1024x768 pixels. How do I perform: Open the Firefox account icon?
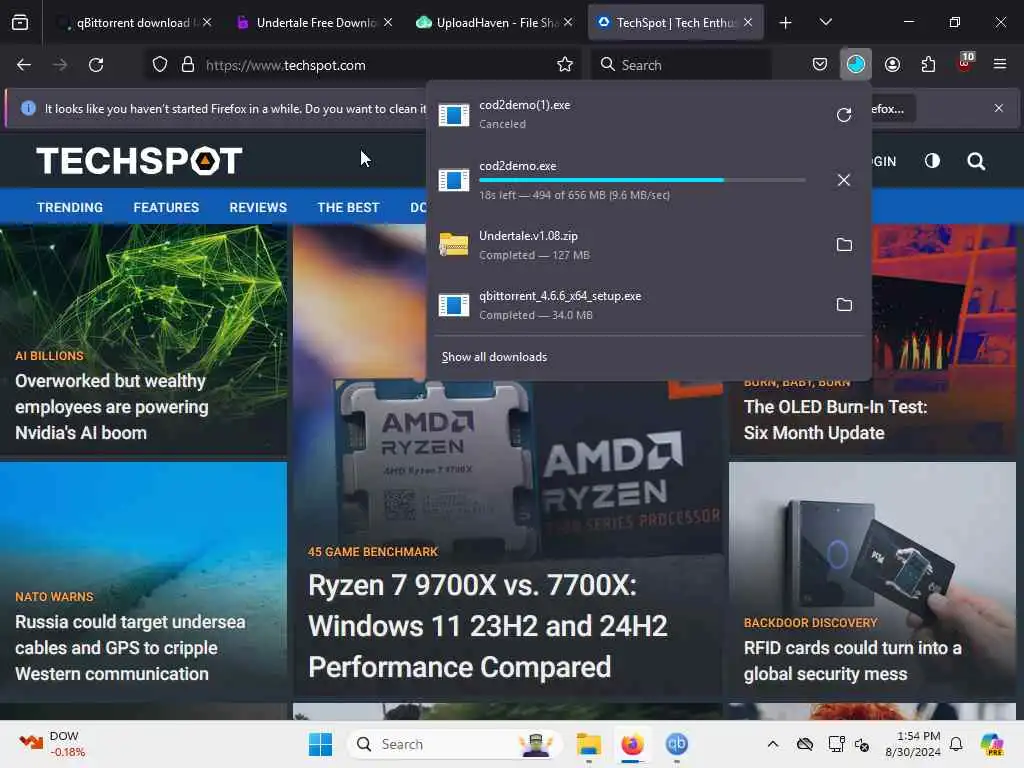(892, 65)
